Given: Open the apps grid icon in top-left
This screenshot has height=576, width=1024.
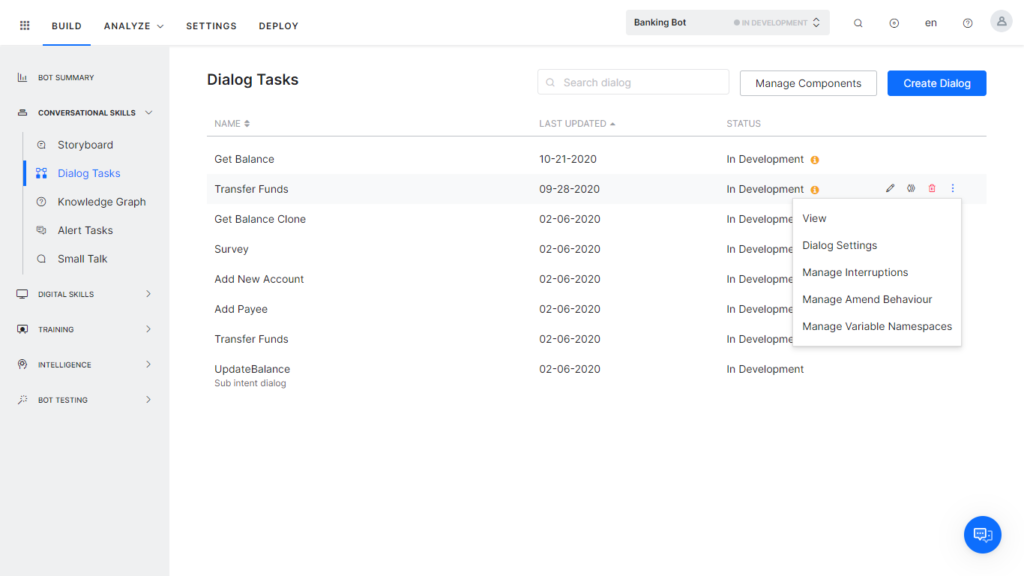Looking at the screenshot, I should pos(25,25).
